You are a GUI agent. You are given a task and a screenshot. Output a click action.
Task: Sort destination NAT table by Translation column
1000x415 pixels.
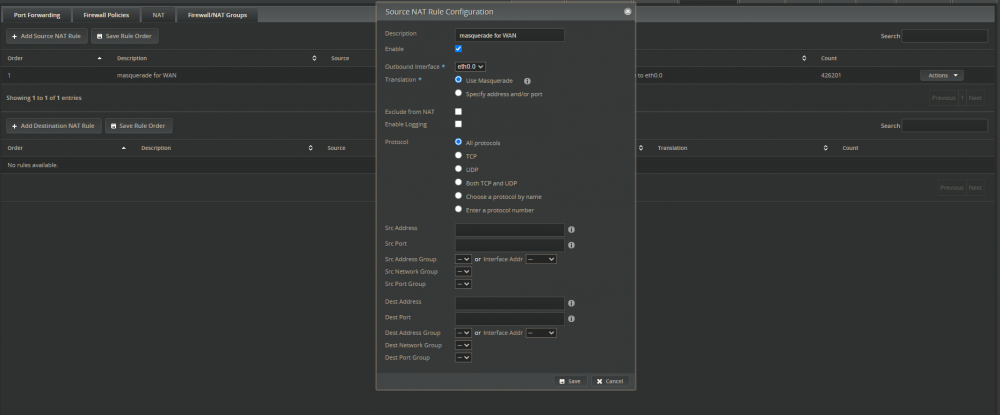click(672, 148)
